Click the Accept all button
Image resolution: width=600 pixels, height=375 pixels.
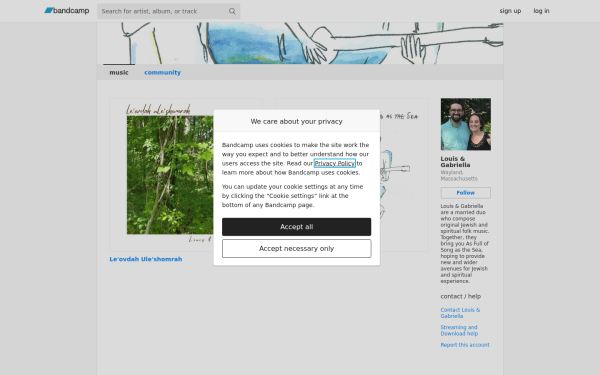[297, 227]
